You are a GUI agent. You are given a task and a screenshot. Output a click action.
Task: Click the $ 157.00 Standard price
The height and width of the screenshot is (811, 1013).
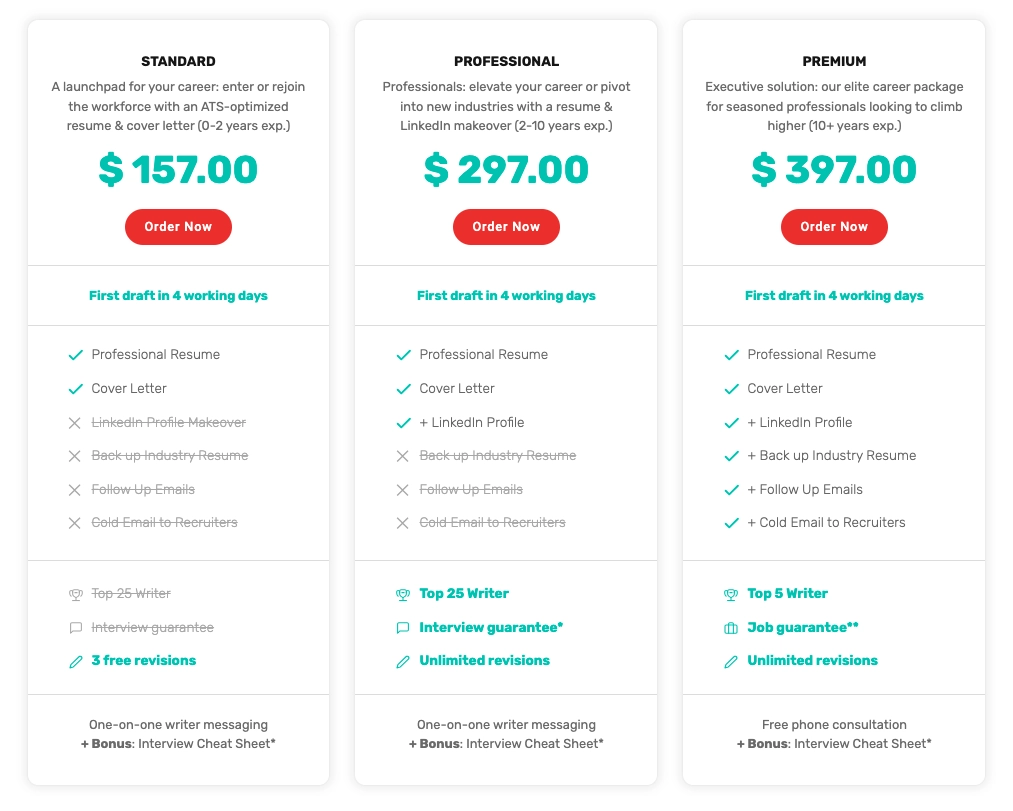pyautogui.click(x=178, y=170)
